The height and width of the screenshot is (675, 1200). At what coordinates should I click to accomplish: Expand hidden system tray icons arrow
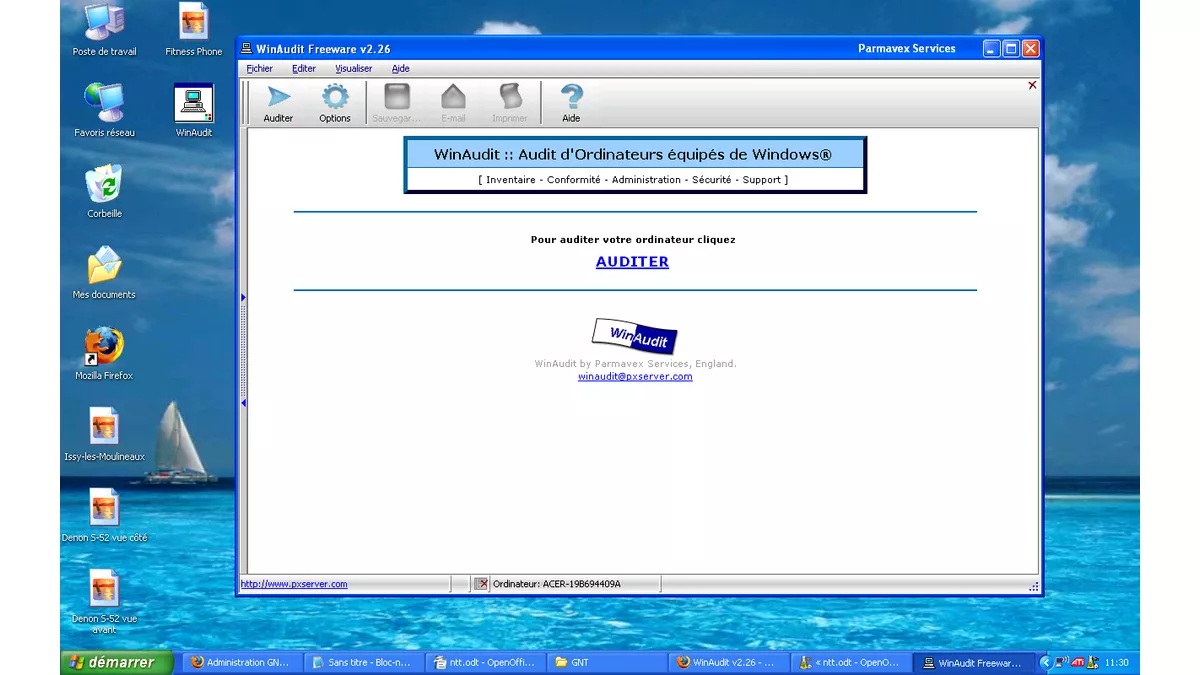tap(1046, 662)
